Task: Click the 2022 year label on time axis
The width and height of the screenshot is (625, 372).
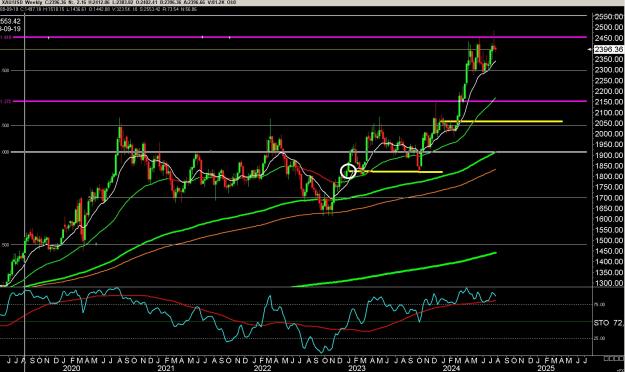Action: tap(262, 368)
